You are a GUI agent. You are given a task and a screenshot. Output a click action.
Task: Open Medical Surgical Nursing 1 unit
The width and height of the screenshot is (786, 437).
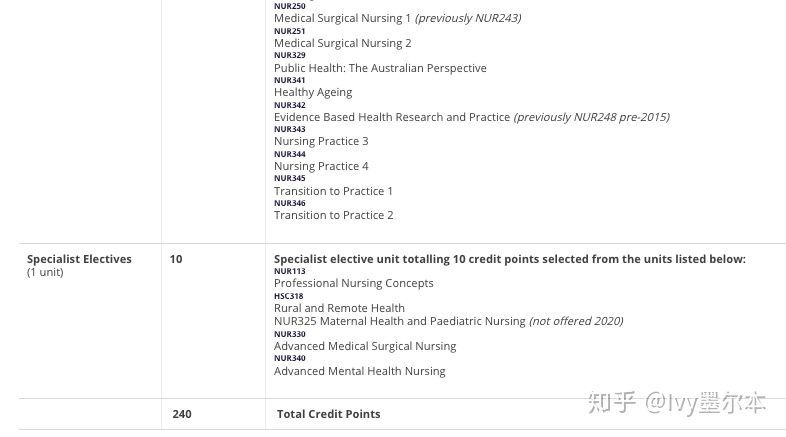(342, 19)
